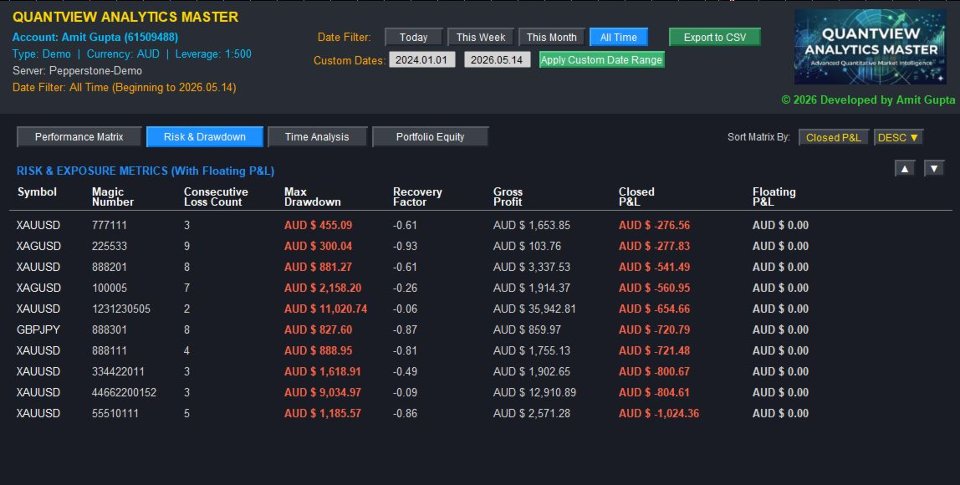
Task: Switch to the Performance Matrix tab
Action: tap(79, 137)
